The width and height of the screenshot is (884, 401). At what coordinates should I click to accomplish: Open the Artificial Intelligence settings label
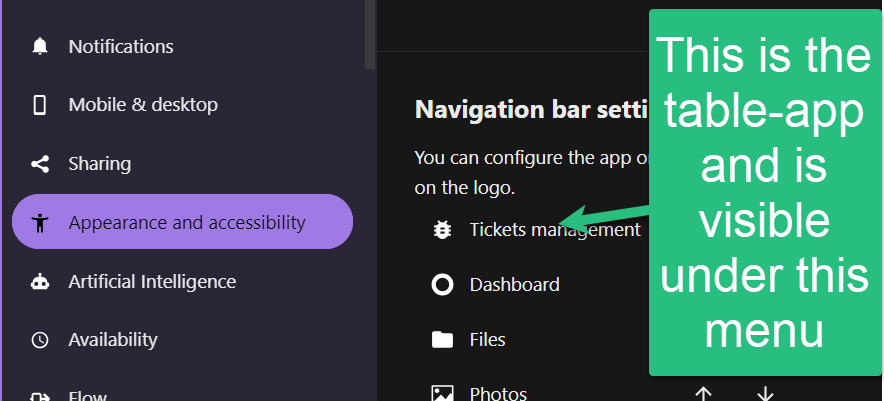pyautogui.click(x=152, y=282)
